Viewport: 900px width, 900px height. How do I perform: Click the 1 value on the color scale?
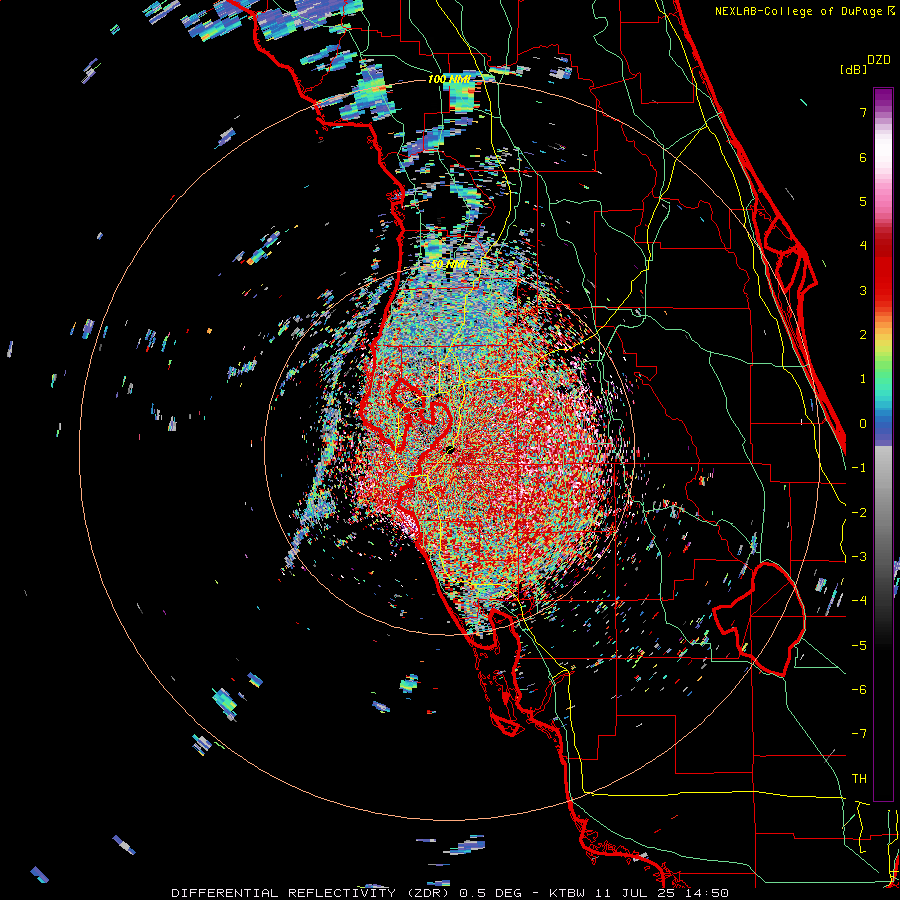(x=863, y=379)
